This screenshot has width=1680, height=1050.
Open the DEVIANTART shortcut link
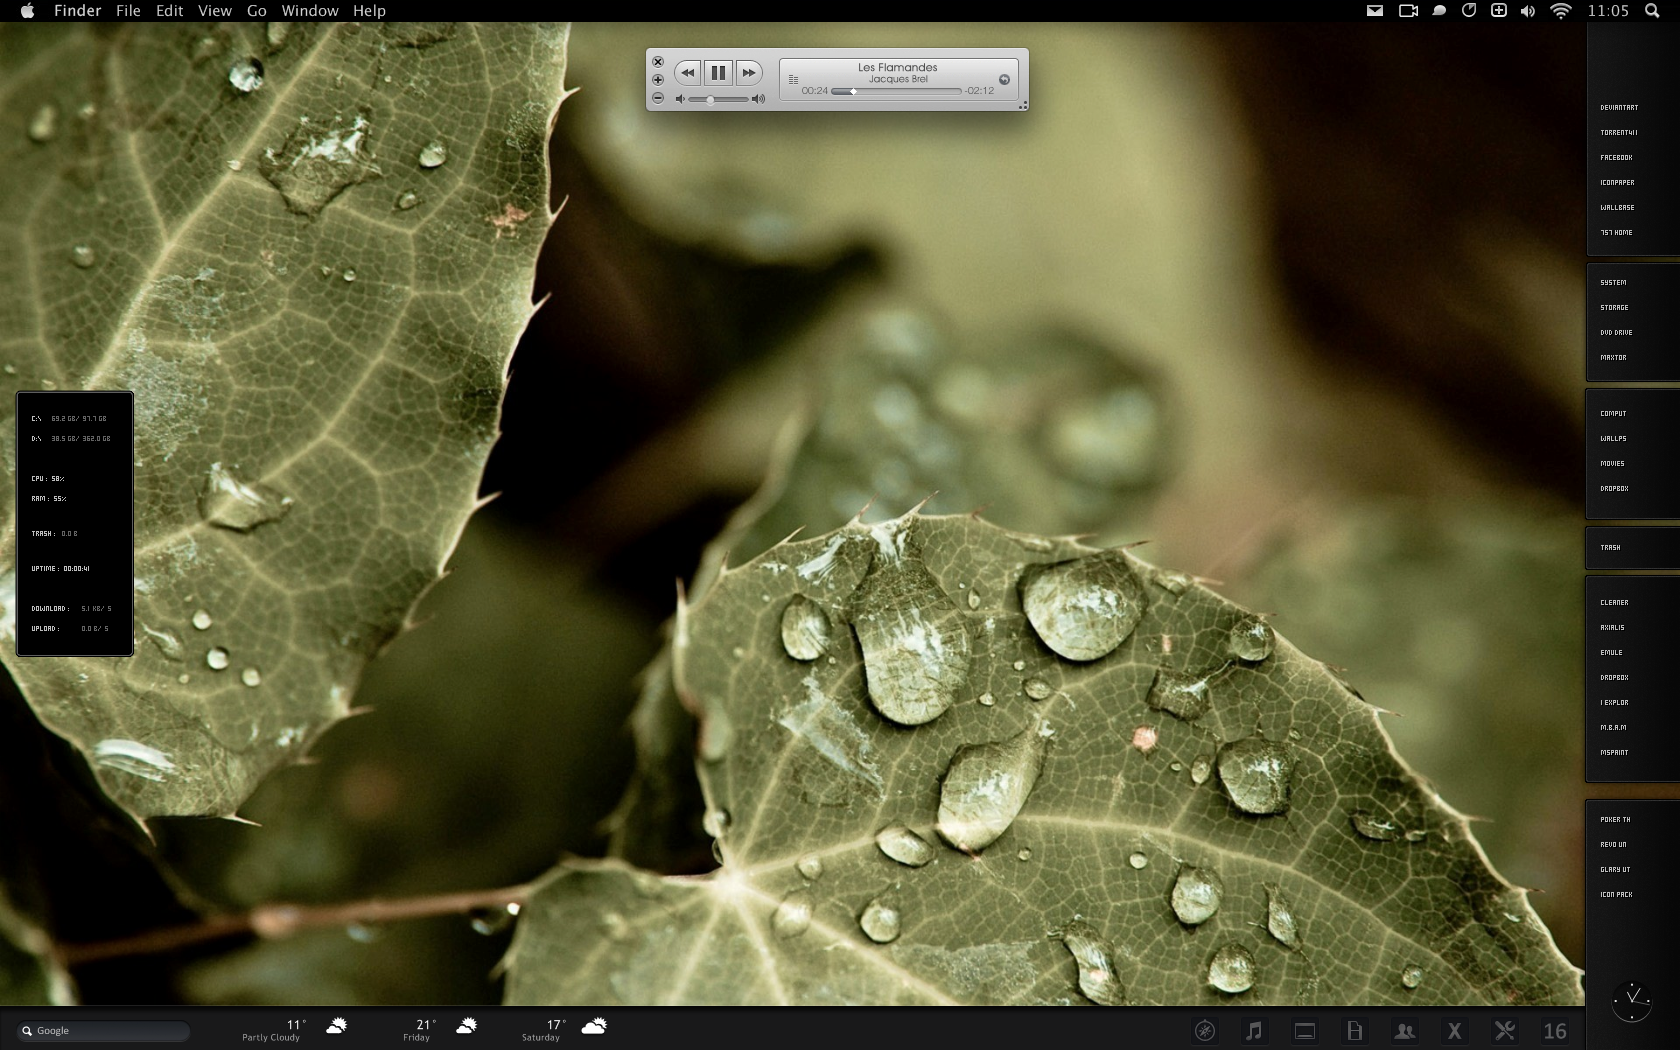(x=1619, y=108)
